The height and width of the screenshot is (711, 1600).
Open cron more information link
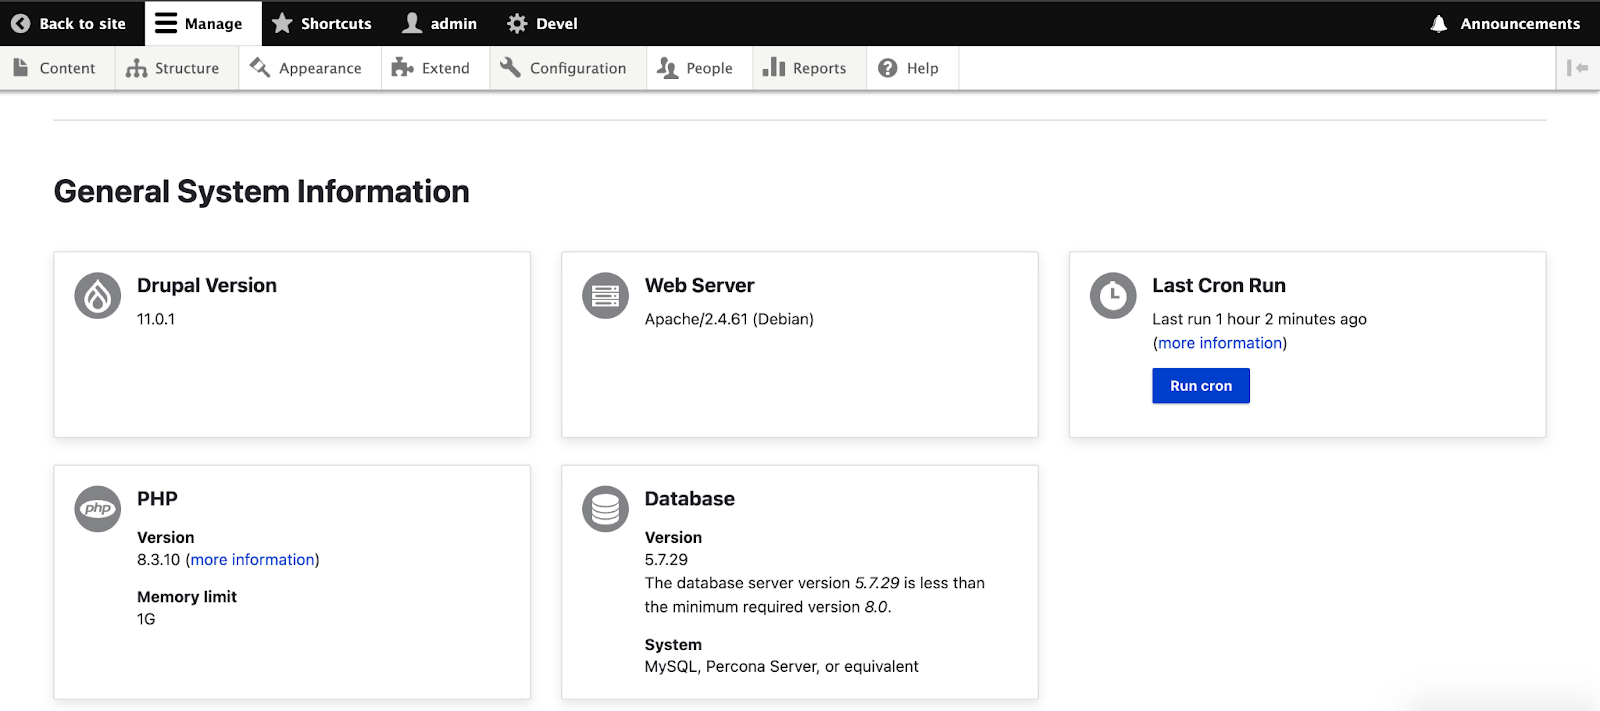(1220, 343)
